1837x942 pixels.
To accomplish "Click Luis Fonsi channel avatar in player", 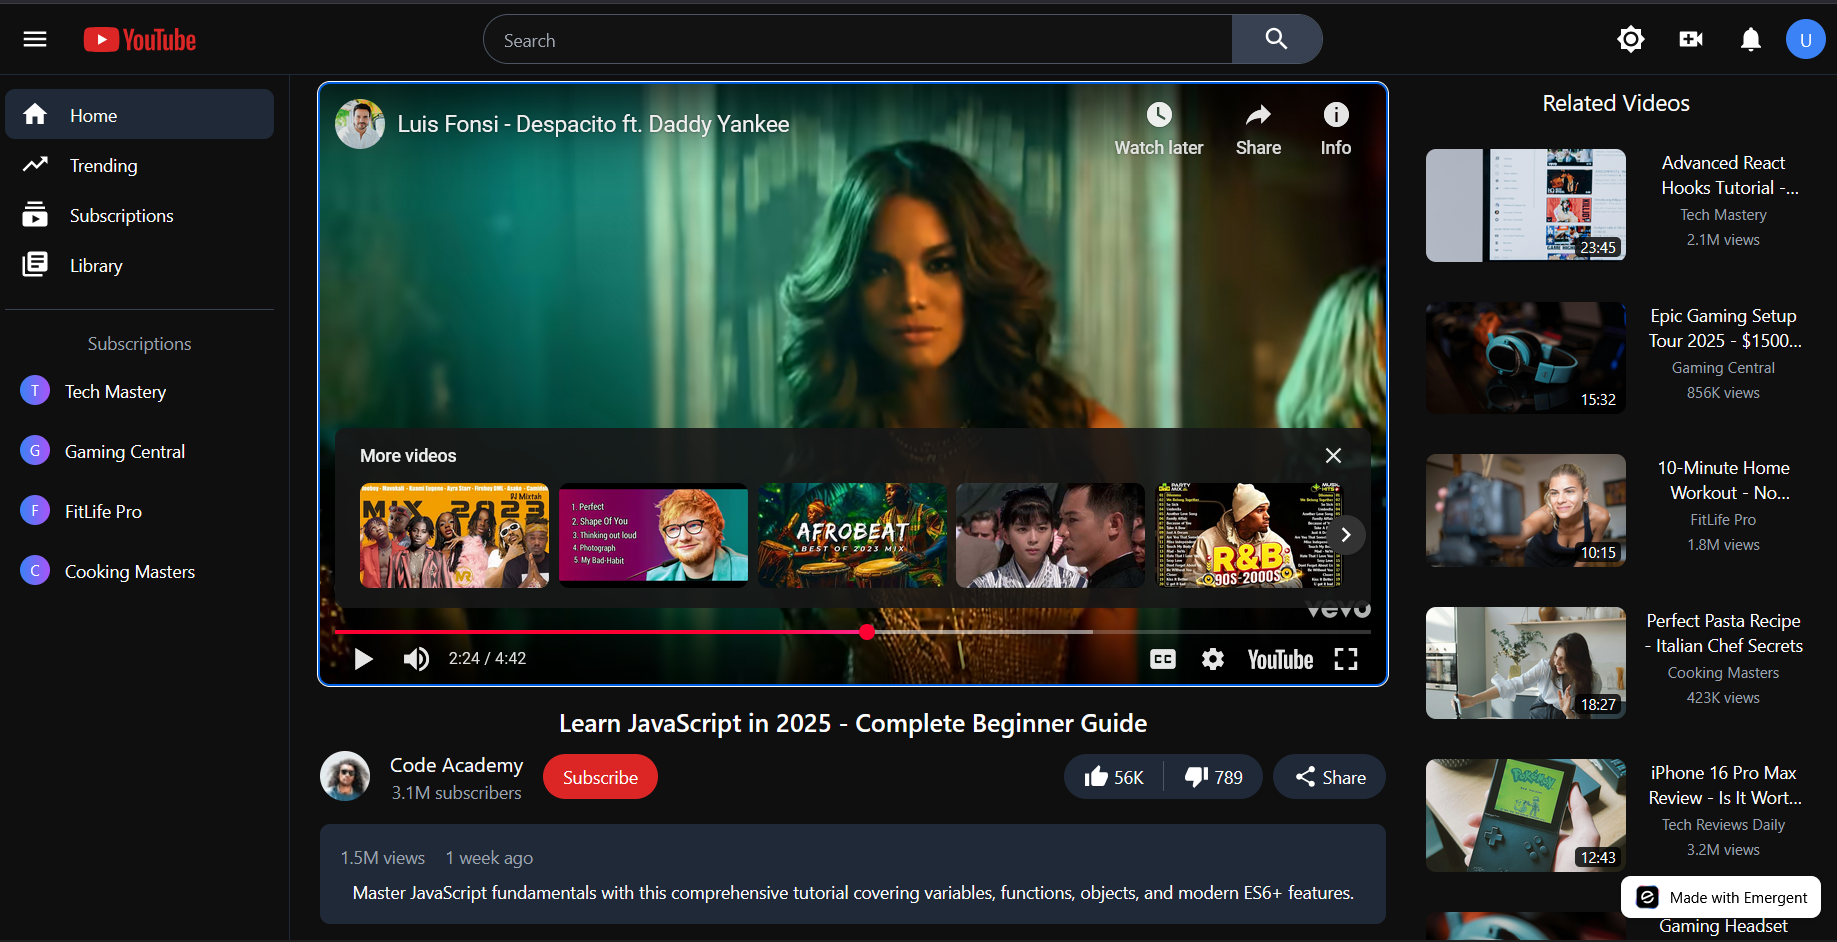I will (x=360, y=124).
